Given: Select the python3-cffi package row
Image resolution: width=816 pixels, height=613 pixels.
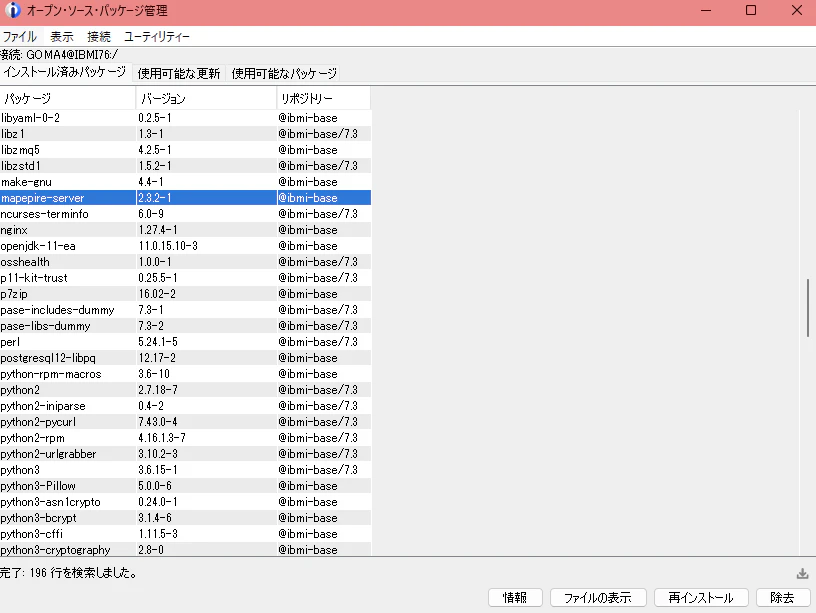Looking at the screenshot, I should pos(185,534).
